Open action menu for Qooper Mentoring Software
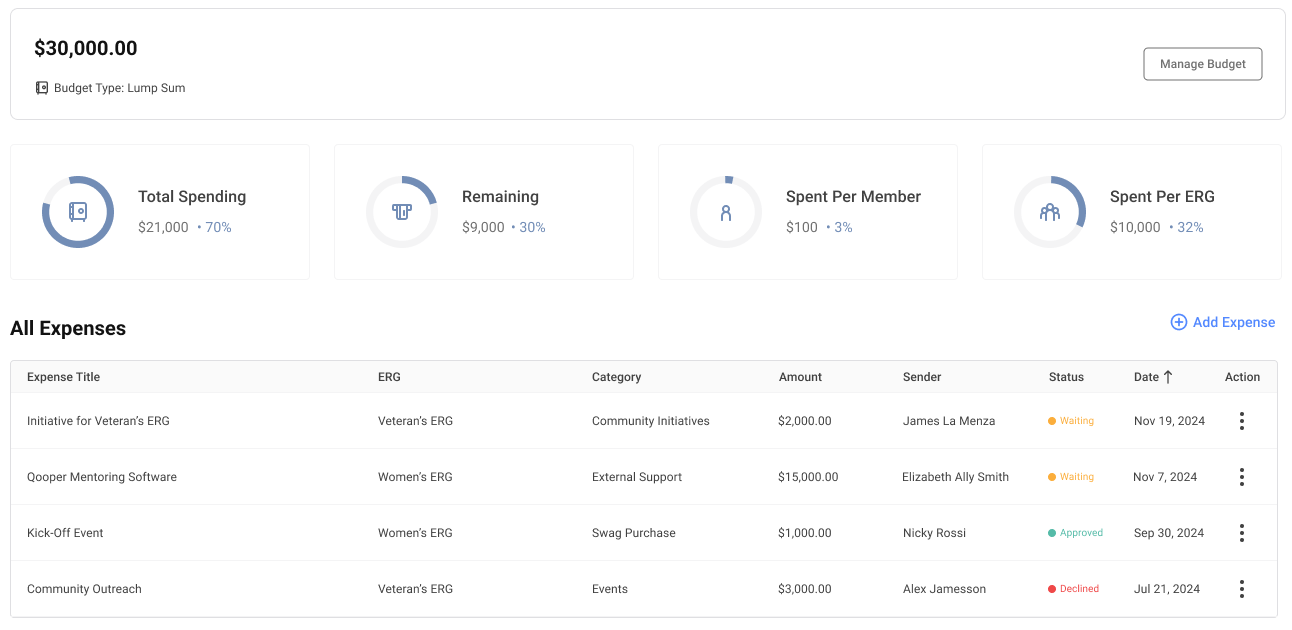The image size is (1292, 630). click(1241, 477)
